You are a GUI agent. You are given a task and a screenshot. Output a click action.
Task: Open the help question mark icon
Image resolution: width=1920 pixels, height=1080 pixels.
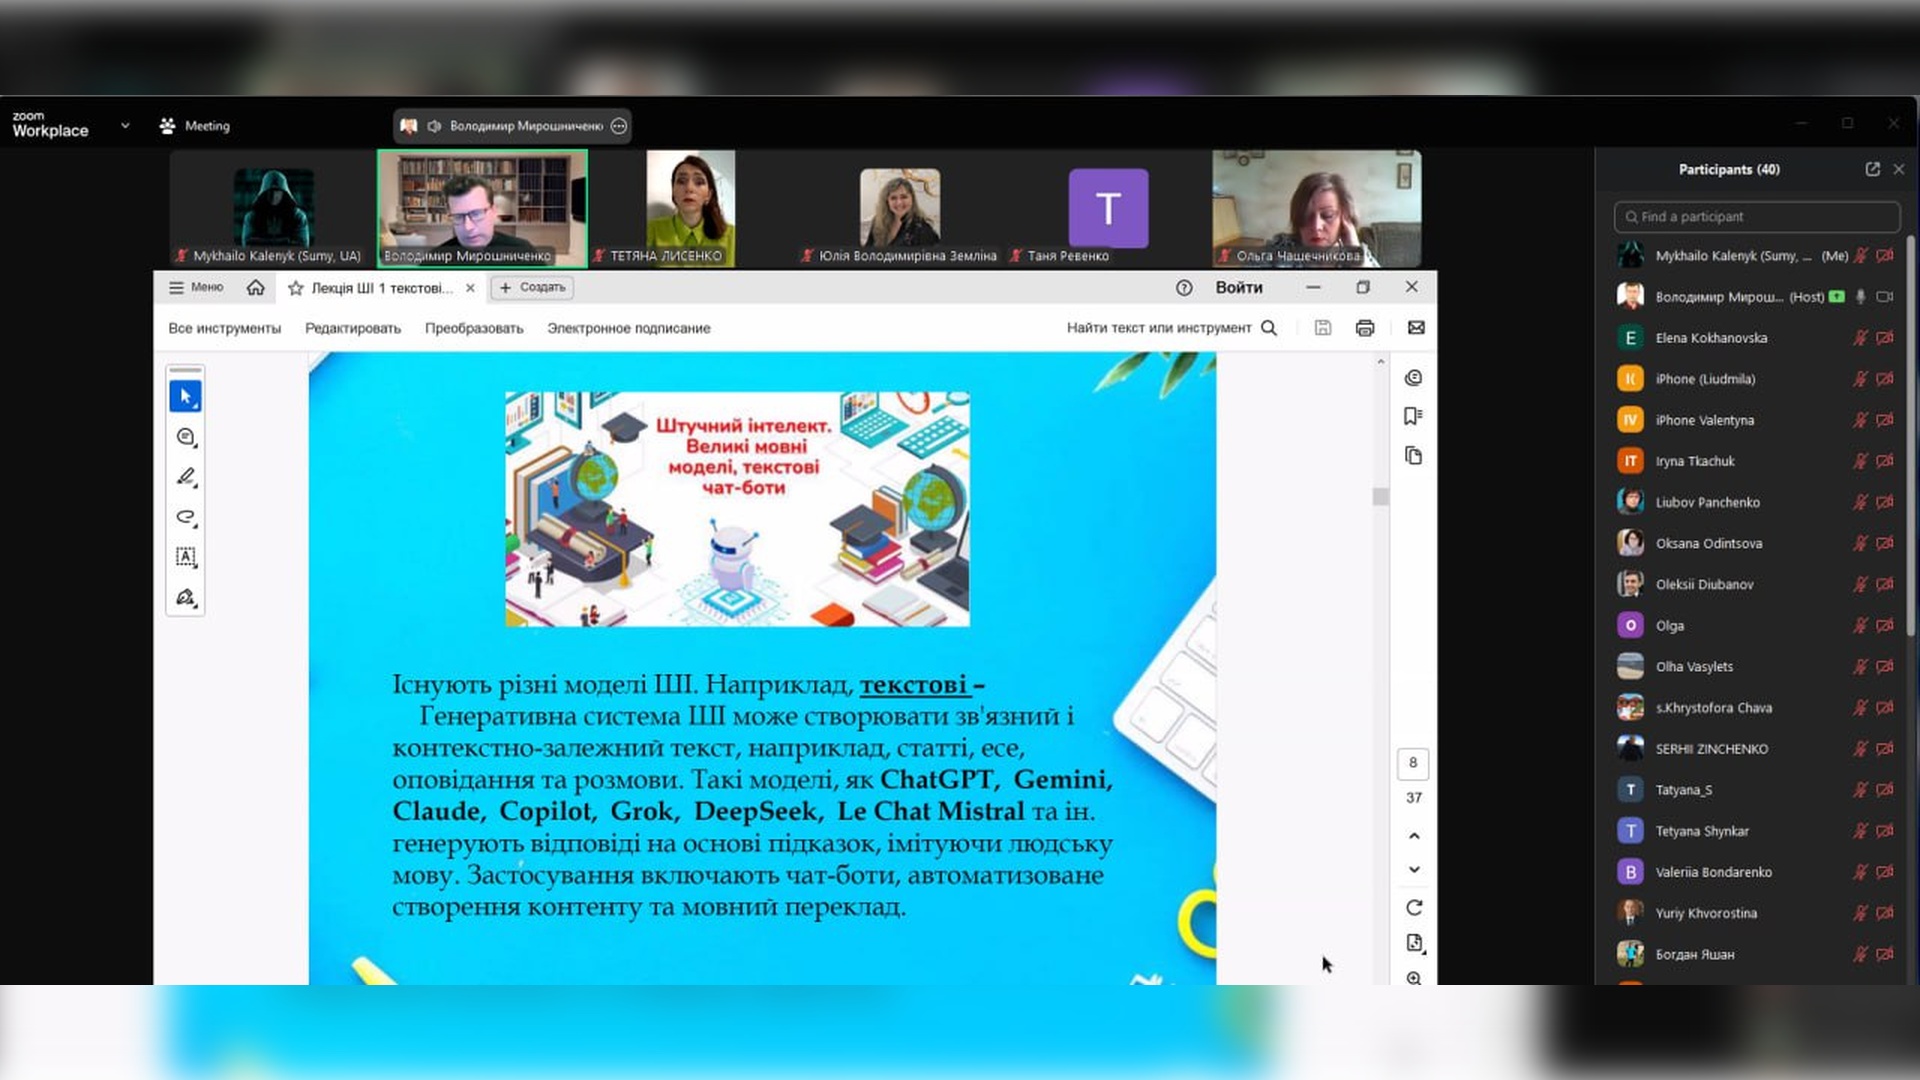coord(1184,288)
